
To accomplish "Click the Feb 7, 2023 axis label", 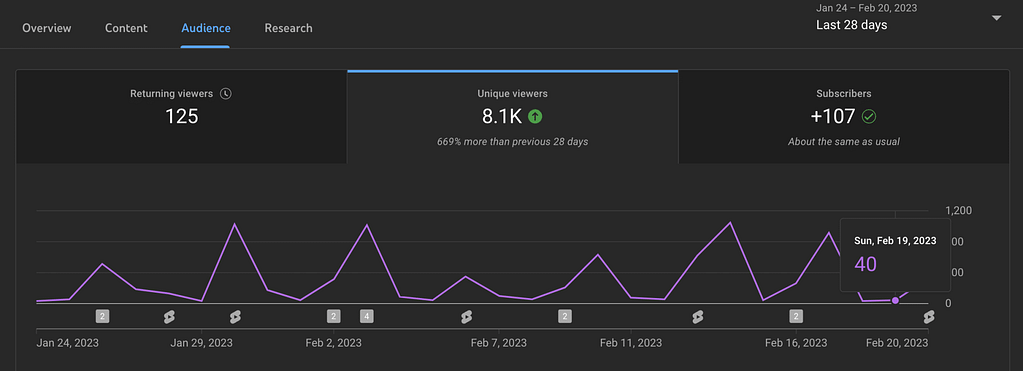I will point(499,343).
